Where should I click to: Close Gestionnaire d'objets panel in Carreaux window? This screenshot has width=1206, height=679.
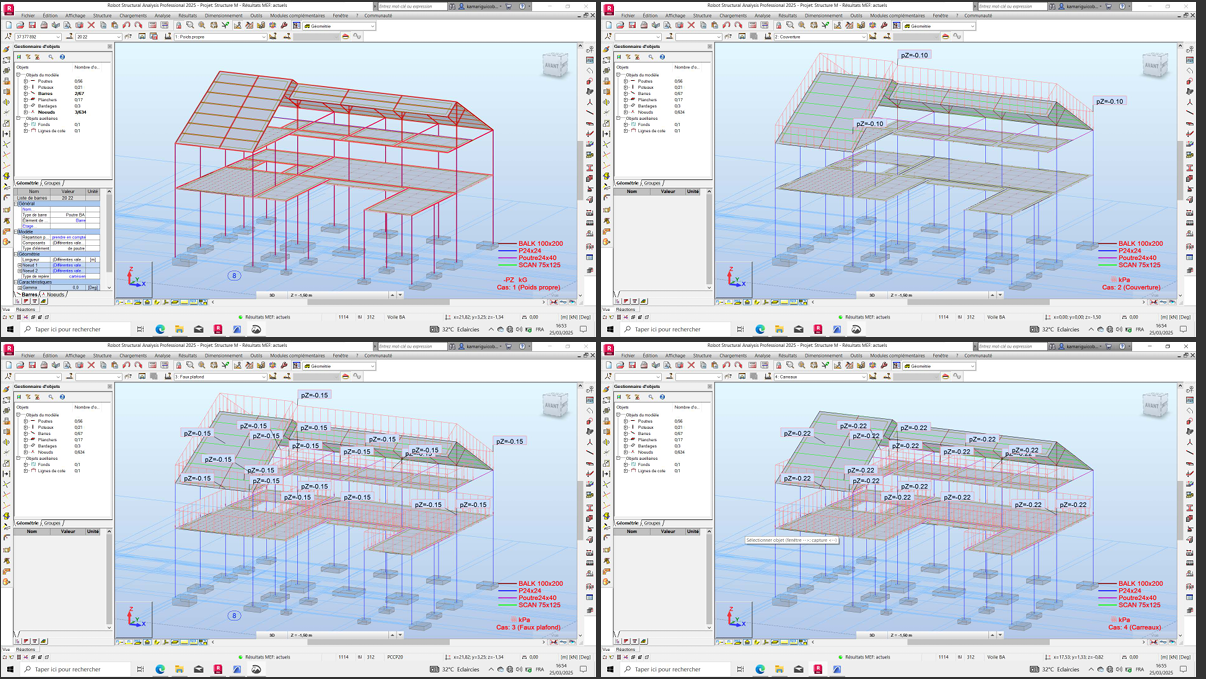tap(710, 387)
